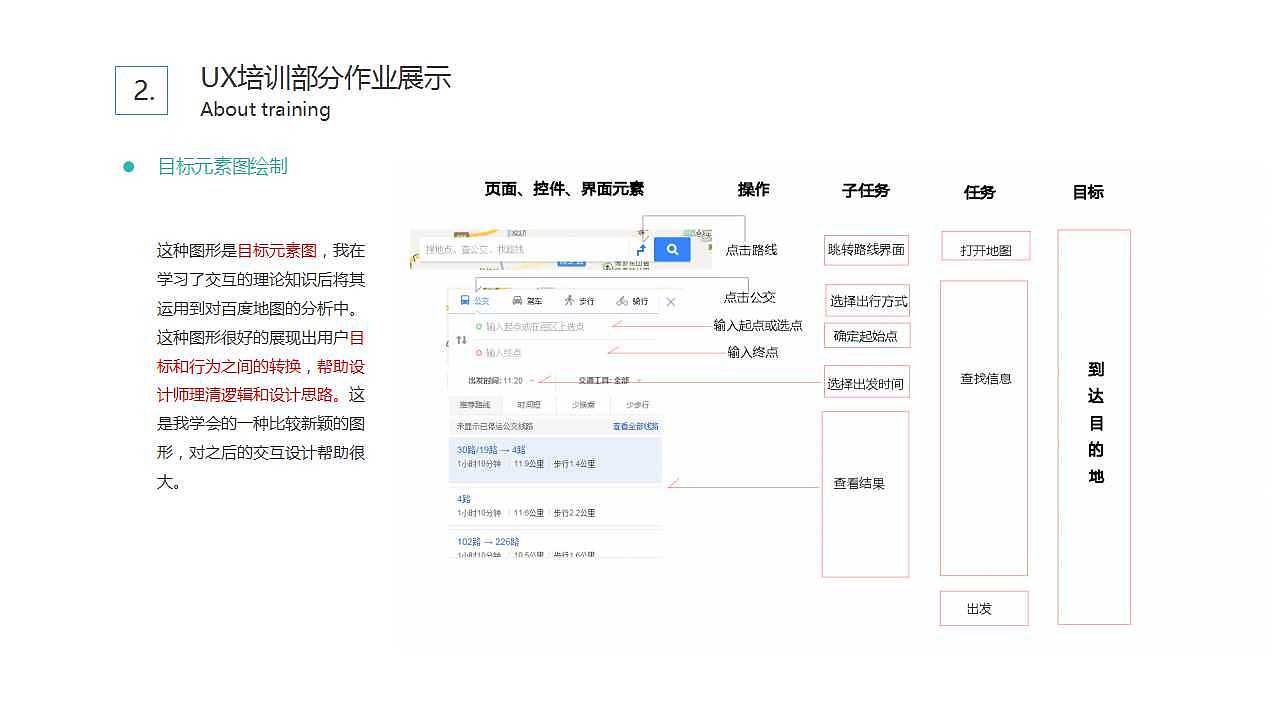Click the map search input field
This screenshot has height=720, width=1280.
525,249
